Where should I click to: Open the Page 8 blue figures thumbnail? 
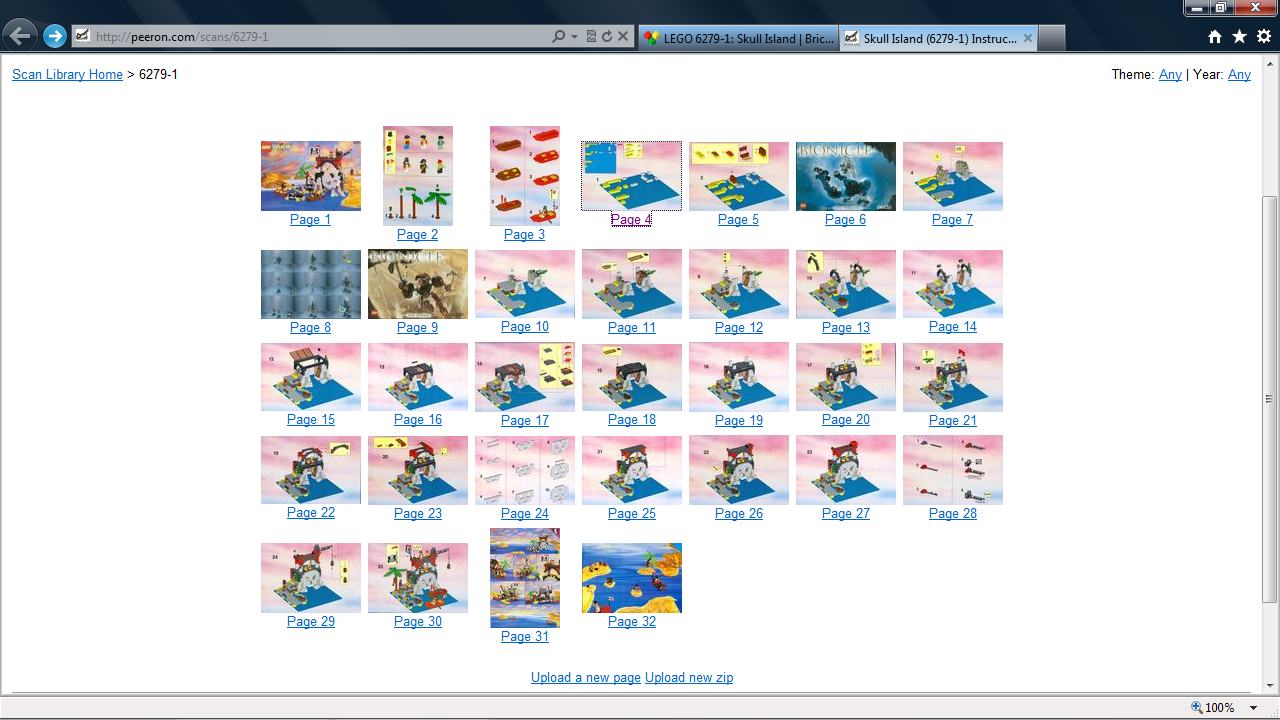pos(311,284)
